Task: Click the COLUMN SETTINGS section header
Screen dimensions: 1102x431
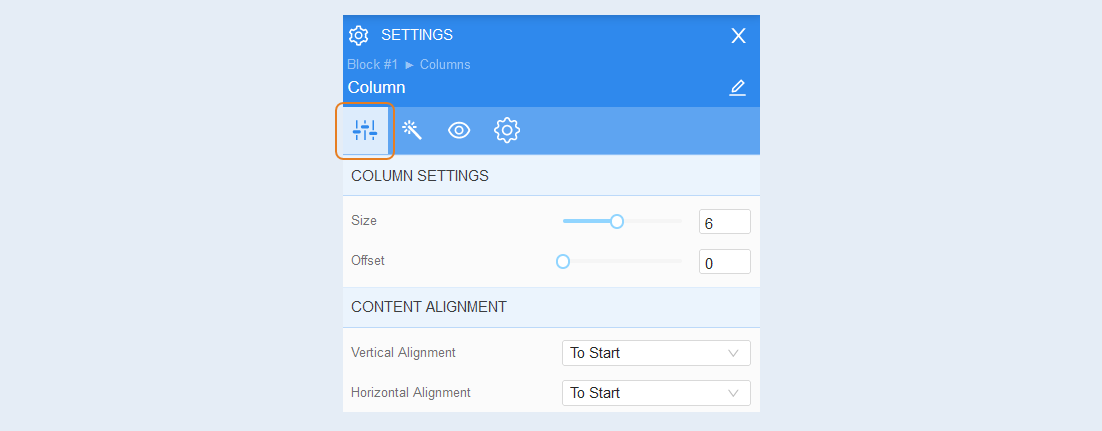Action: [551, 176]
